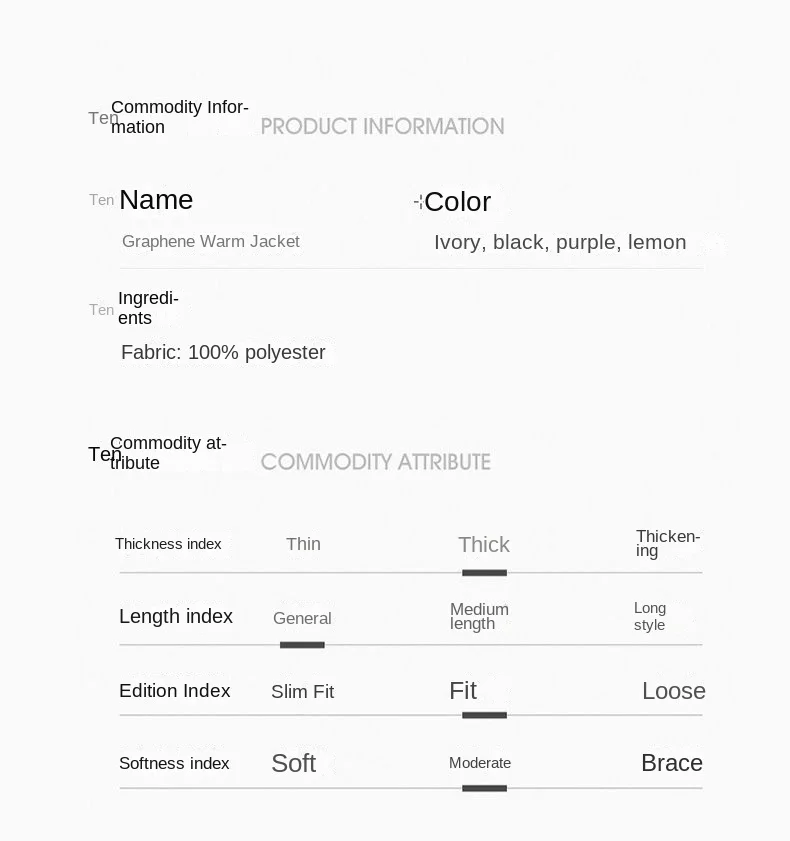Viewport: 790px width, 841px height.
Task: Click the marker bar on the edition scale
Action: pos(484,715)
